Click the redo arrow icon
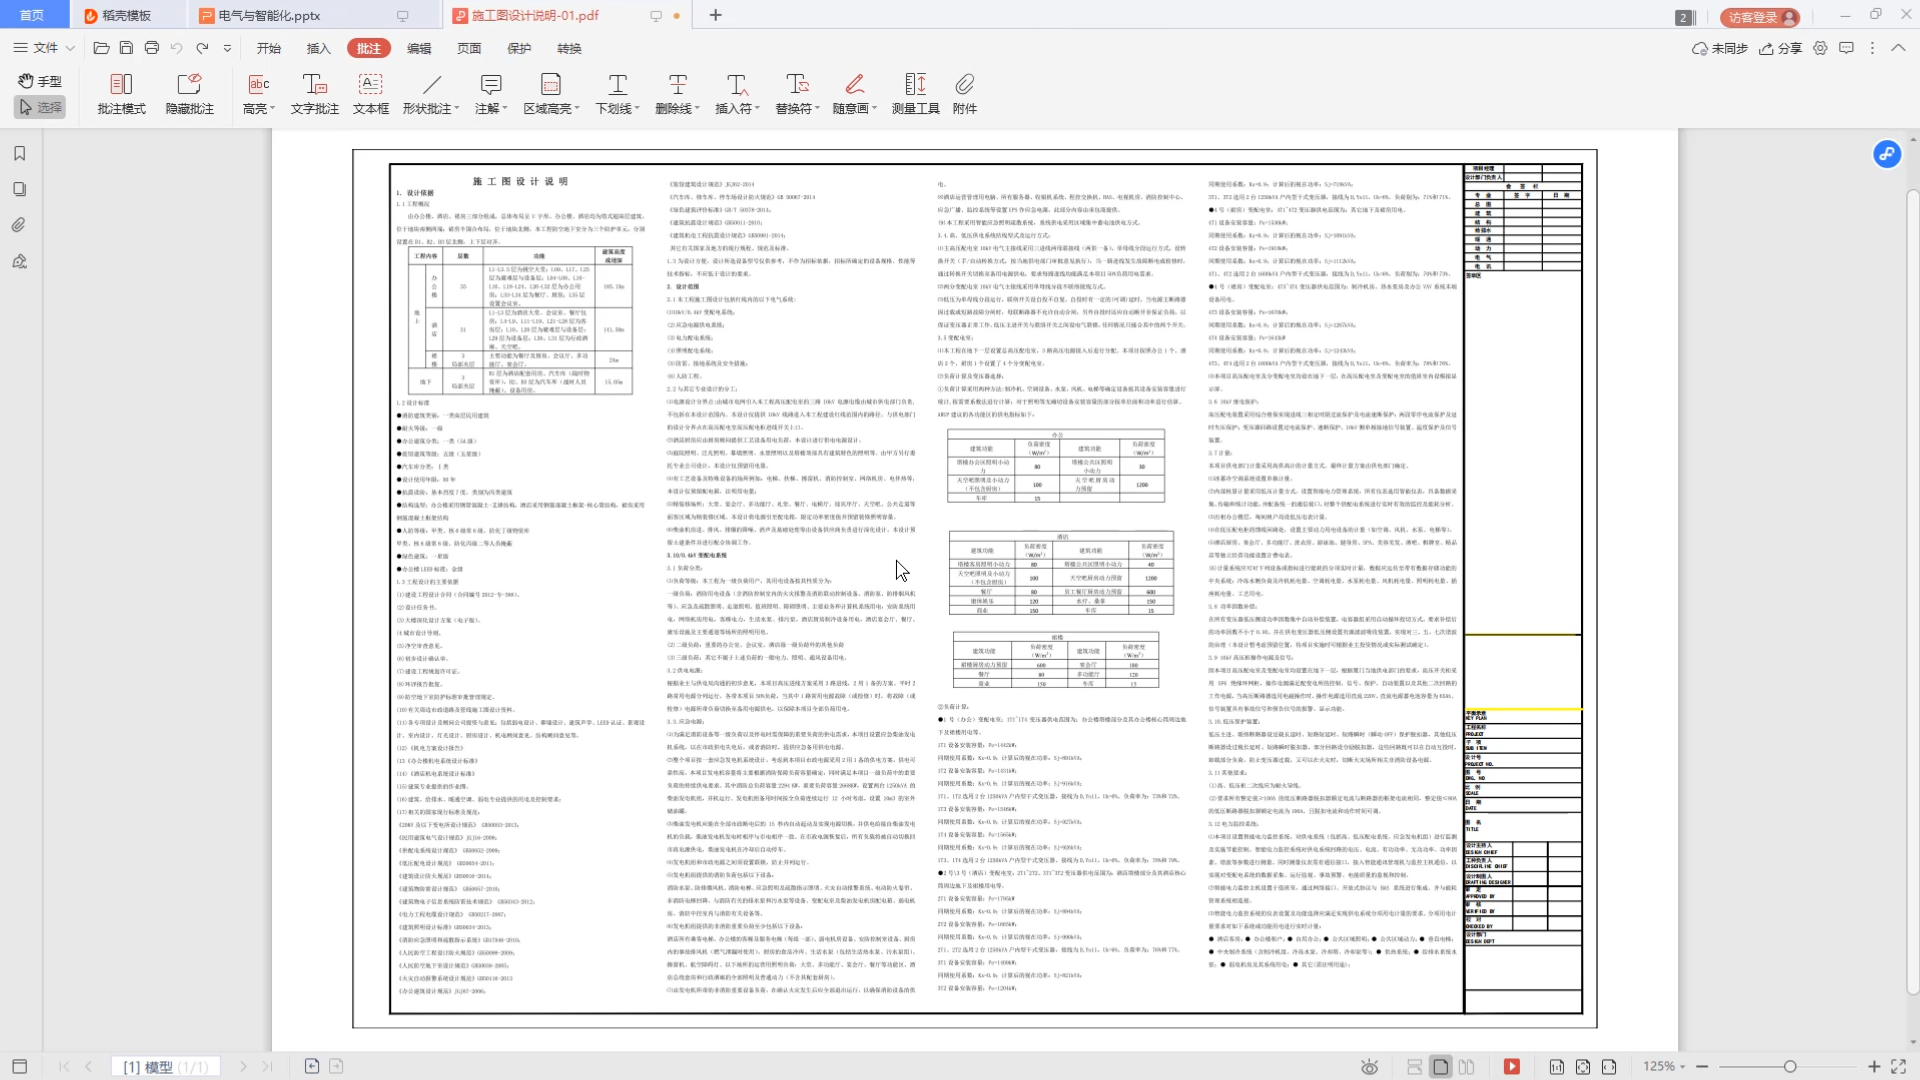Image resolution: width=1920 pixels, height=1080 pixels. click(x=202, y=48)
